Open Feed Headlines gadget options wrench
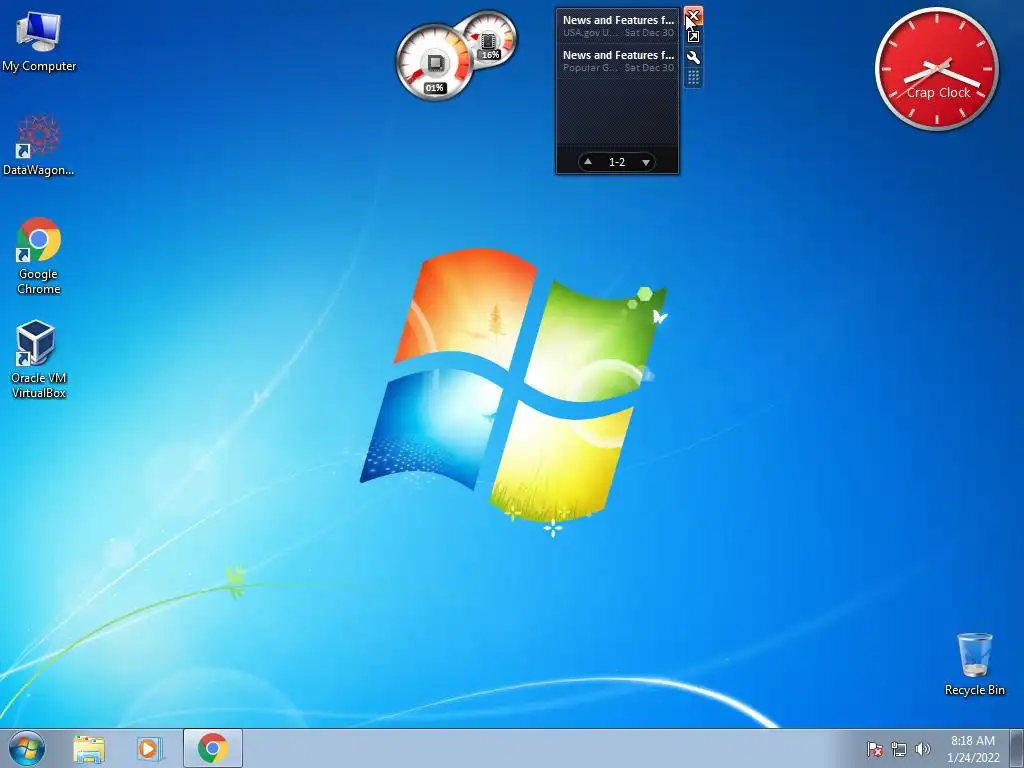 [x=693, y=57]
